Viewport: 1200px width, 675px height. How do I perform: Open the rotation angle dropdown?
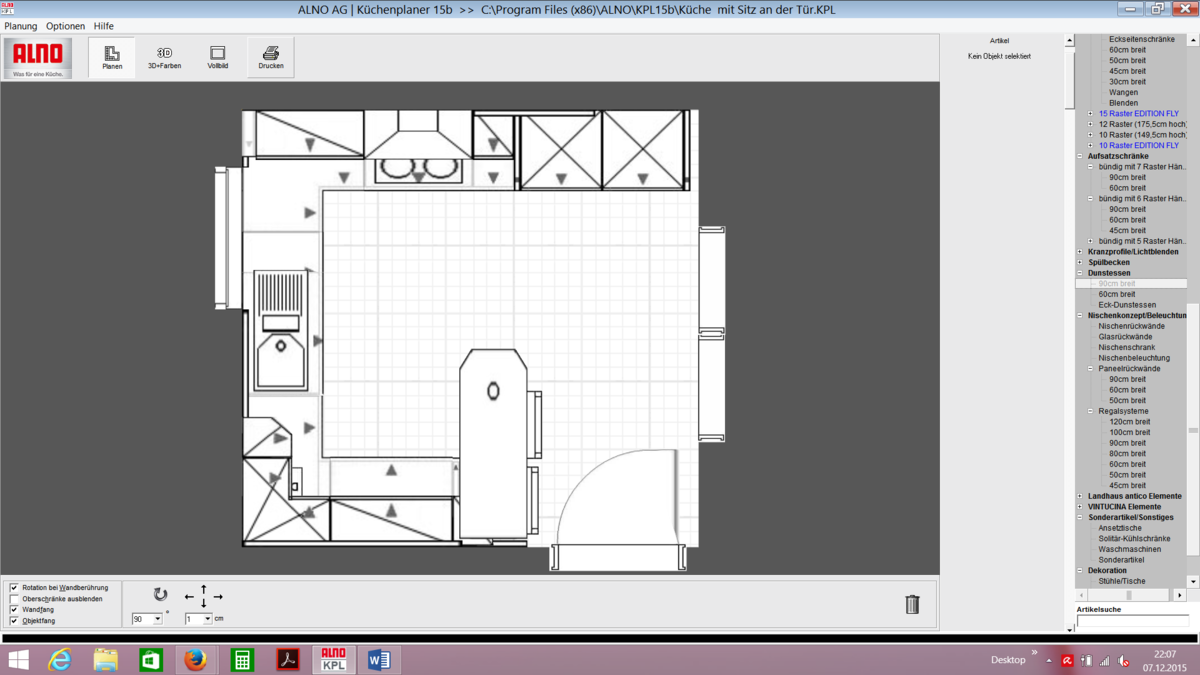(157, 620)
